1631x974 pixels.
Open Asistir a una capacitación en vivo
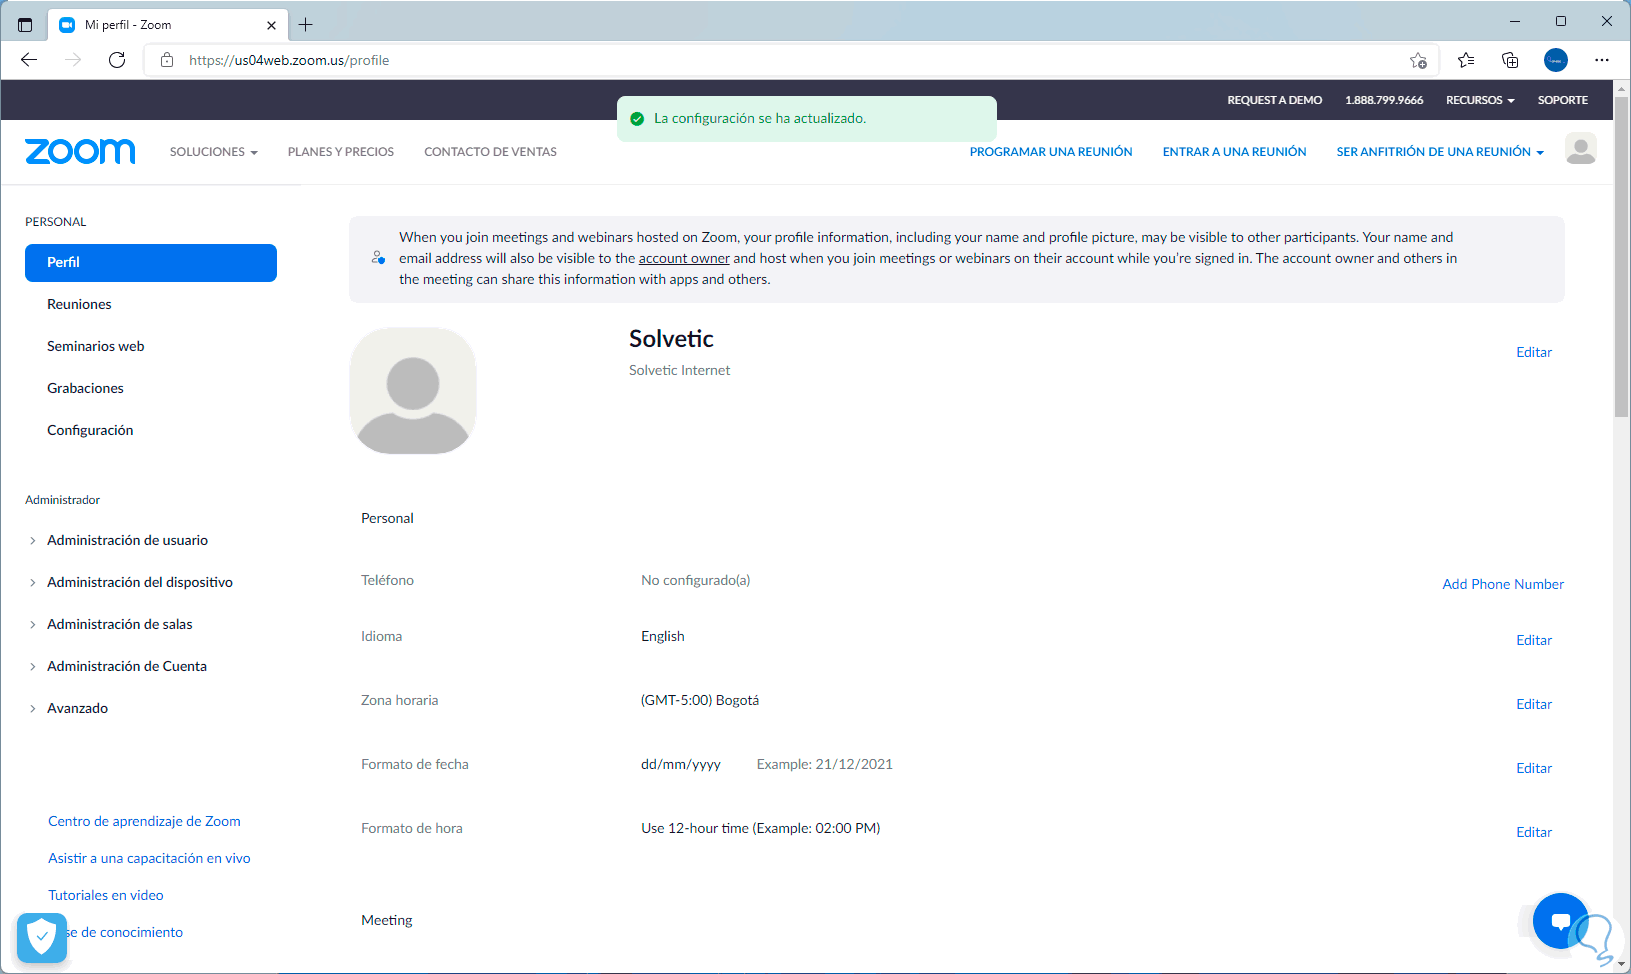(149, 858)
